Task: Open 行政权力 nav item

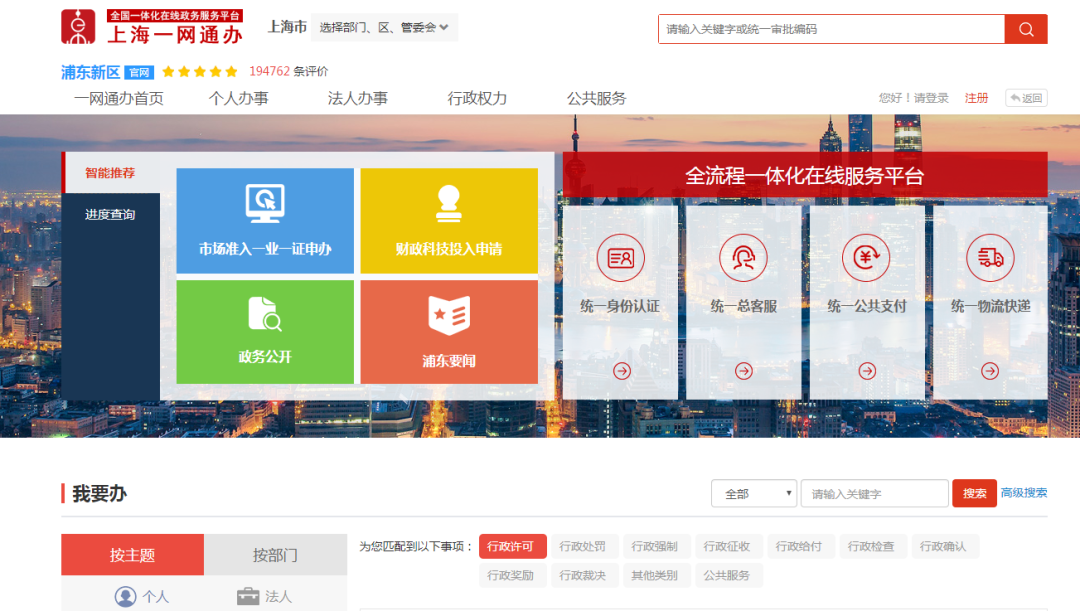Action: coord(477,99)
